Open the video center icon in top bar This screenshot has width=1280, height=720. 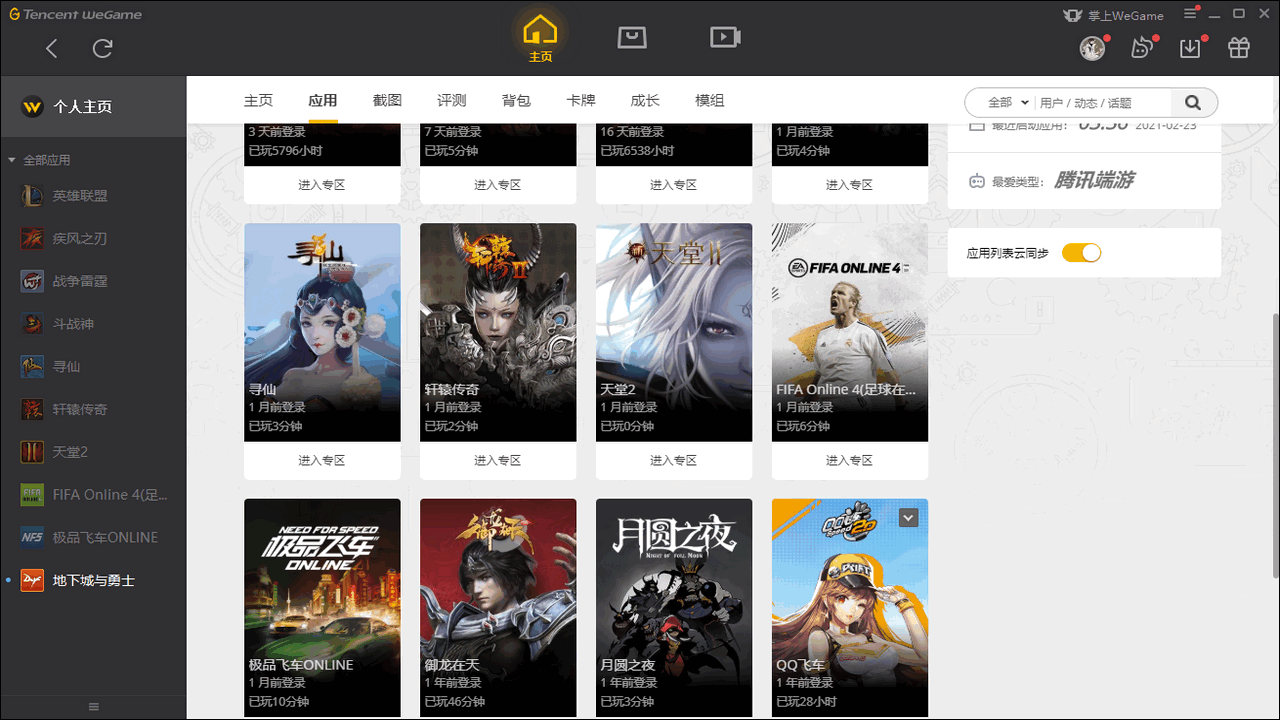click(724, 36)
